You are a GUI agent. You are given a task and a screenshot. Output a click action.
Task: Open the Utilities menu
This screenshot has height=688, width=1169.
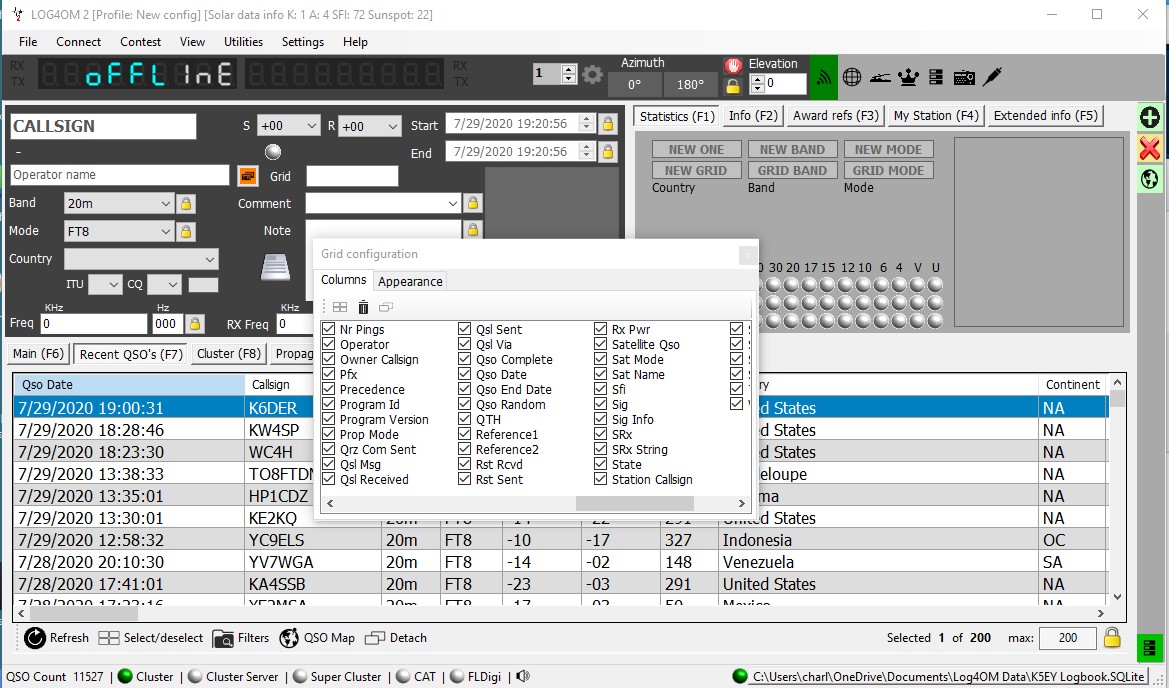pos(243,42)
